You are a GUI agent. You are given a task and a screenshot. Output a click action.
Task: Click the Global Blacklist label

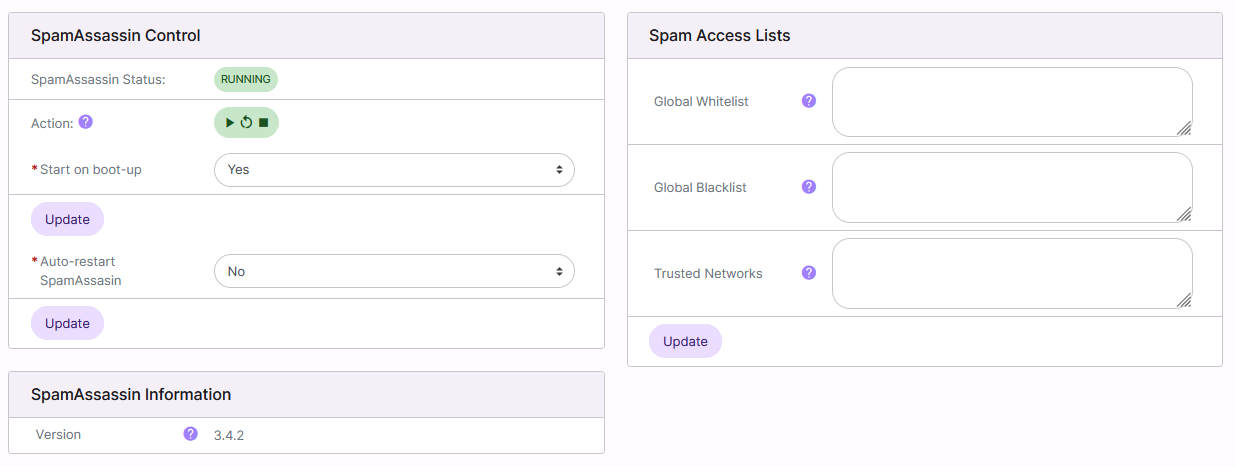pyautogui.click(x=700, y=187)
